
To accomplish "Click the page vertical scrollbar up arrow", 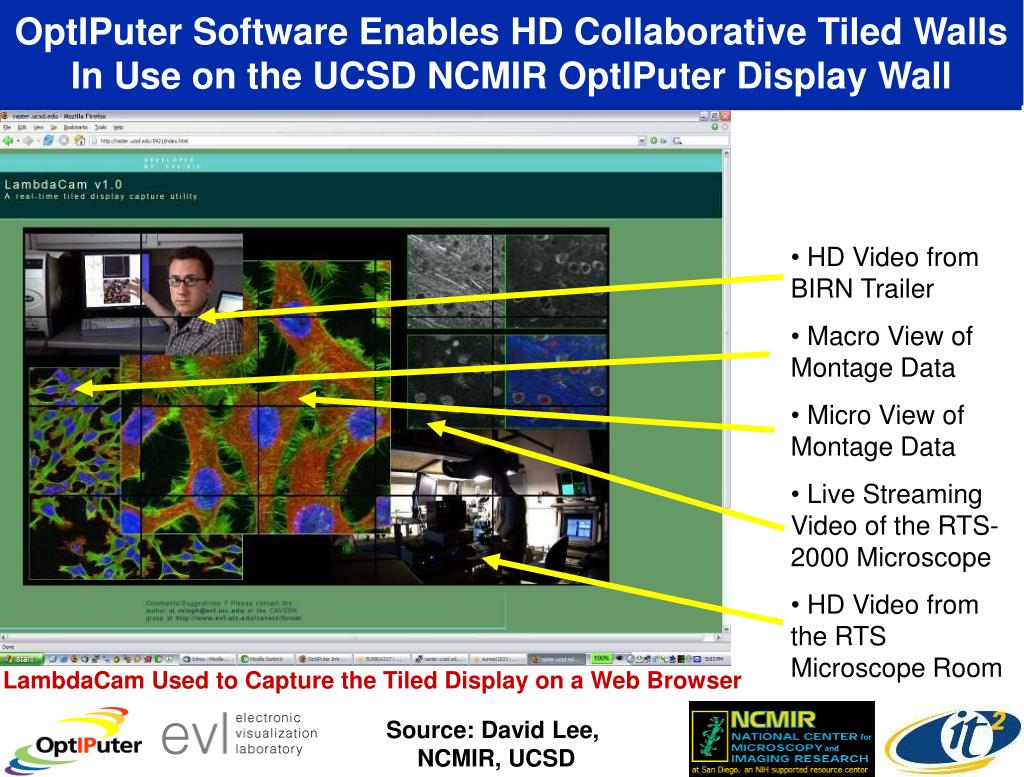I will (x=726, y=154).
